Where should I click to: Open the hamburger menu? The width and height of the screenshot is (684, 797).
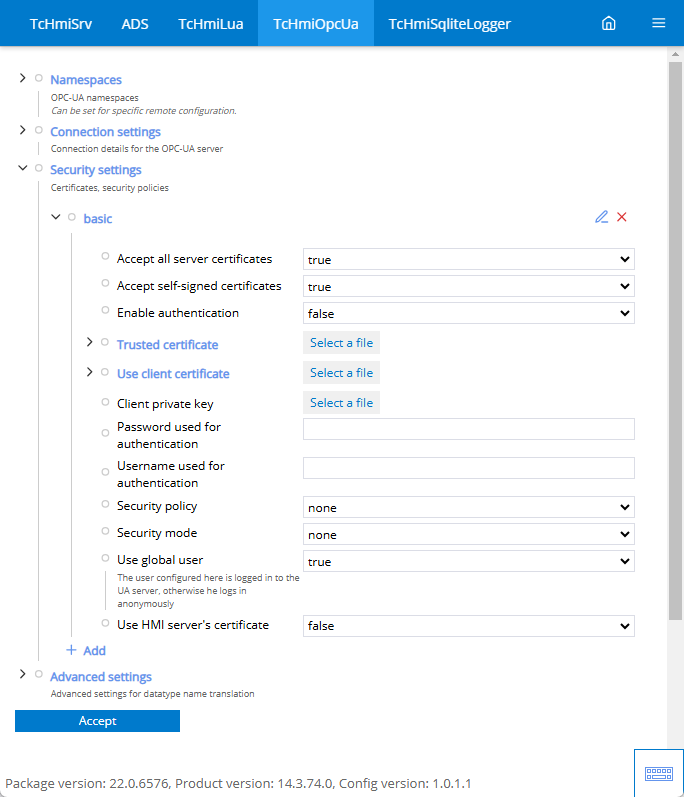tap(659, 23)
